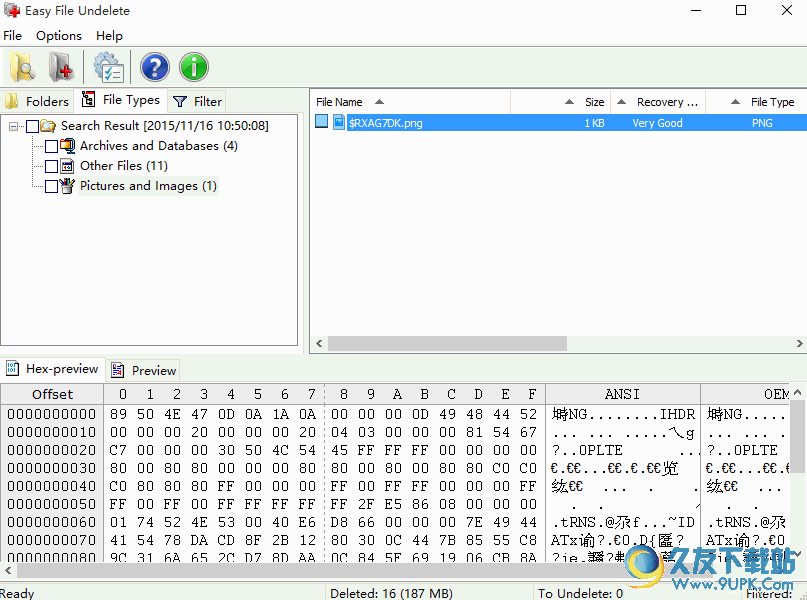The width and height of the screenshot is (807, 600).
Task: Click the Deleted: 16 (187 MB) status
Action: point(391,593)
